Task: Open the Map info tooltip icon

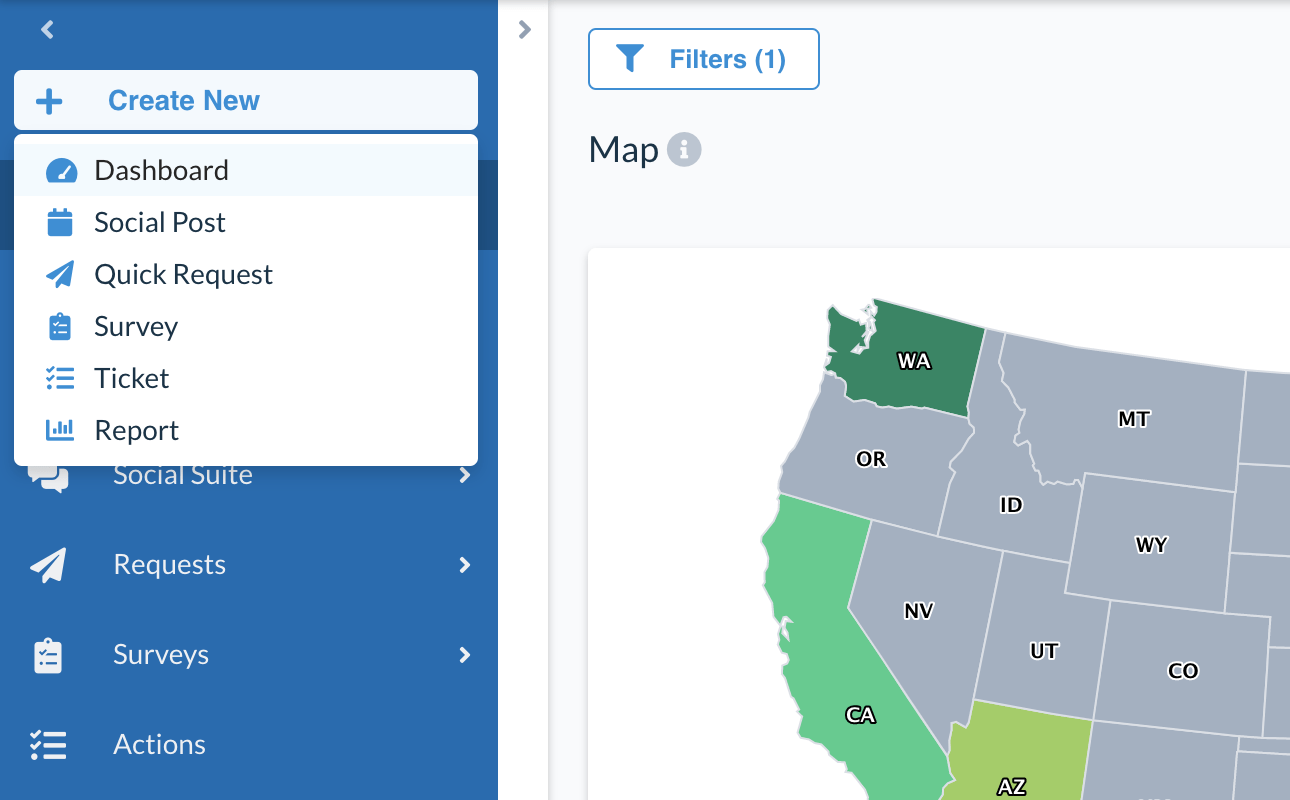Action: [x=686, y=149]
